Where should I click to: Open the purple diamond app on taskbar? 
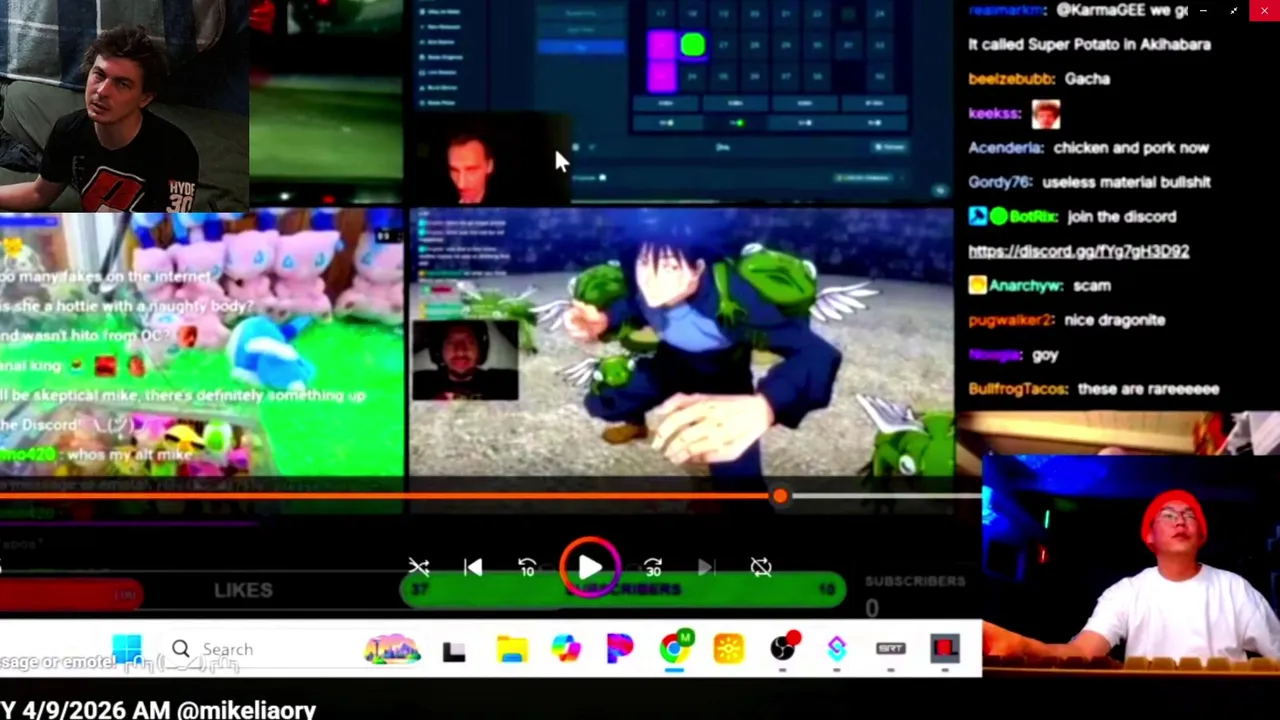click(837, 650)
